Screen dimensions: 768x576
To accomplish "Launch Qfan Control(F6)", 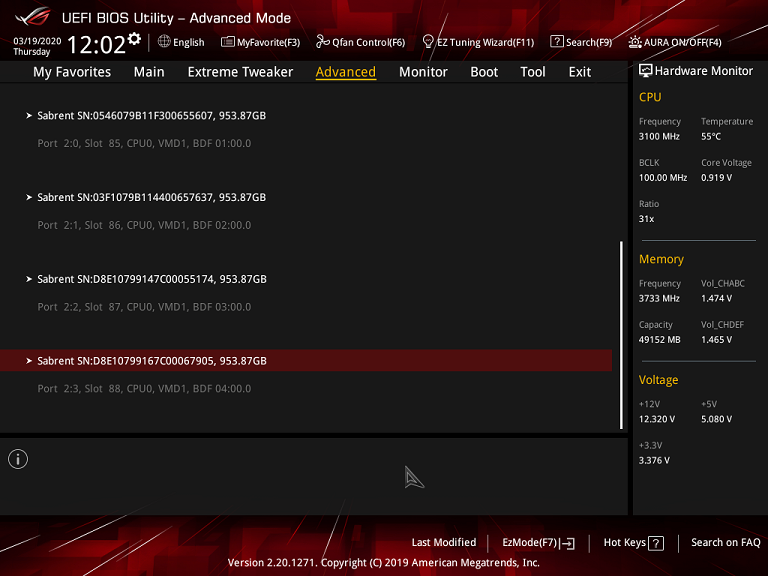I will coord(360,42).
